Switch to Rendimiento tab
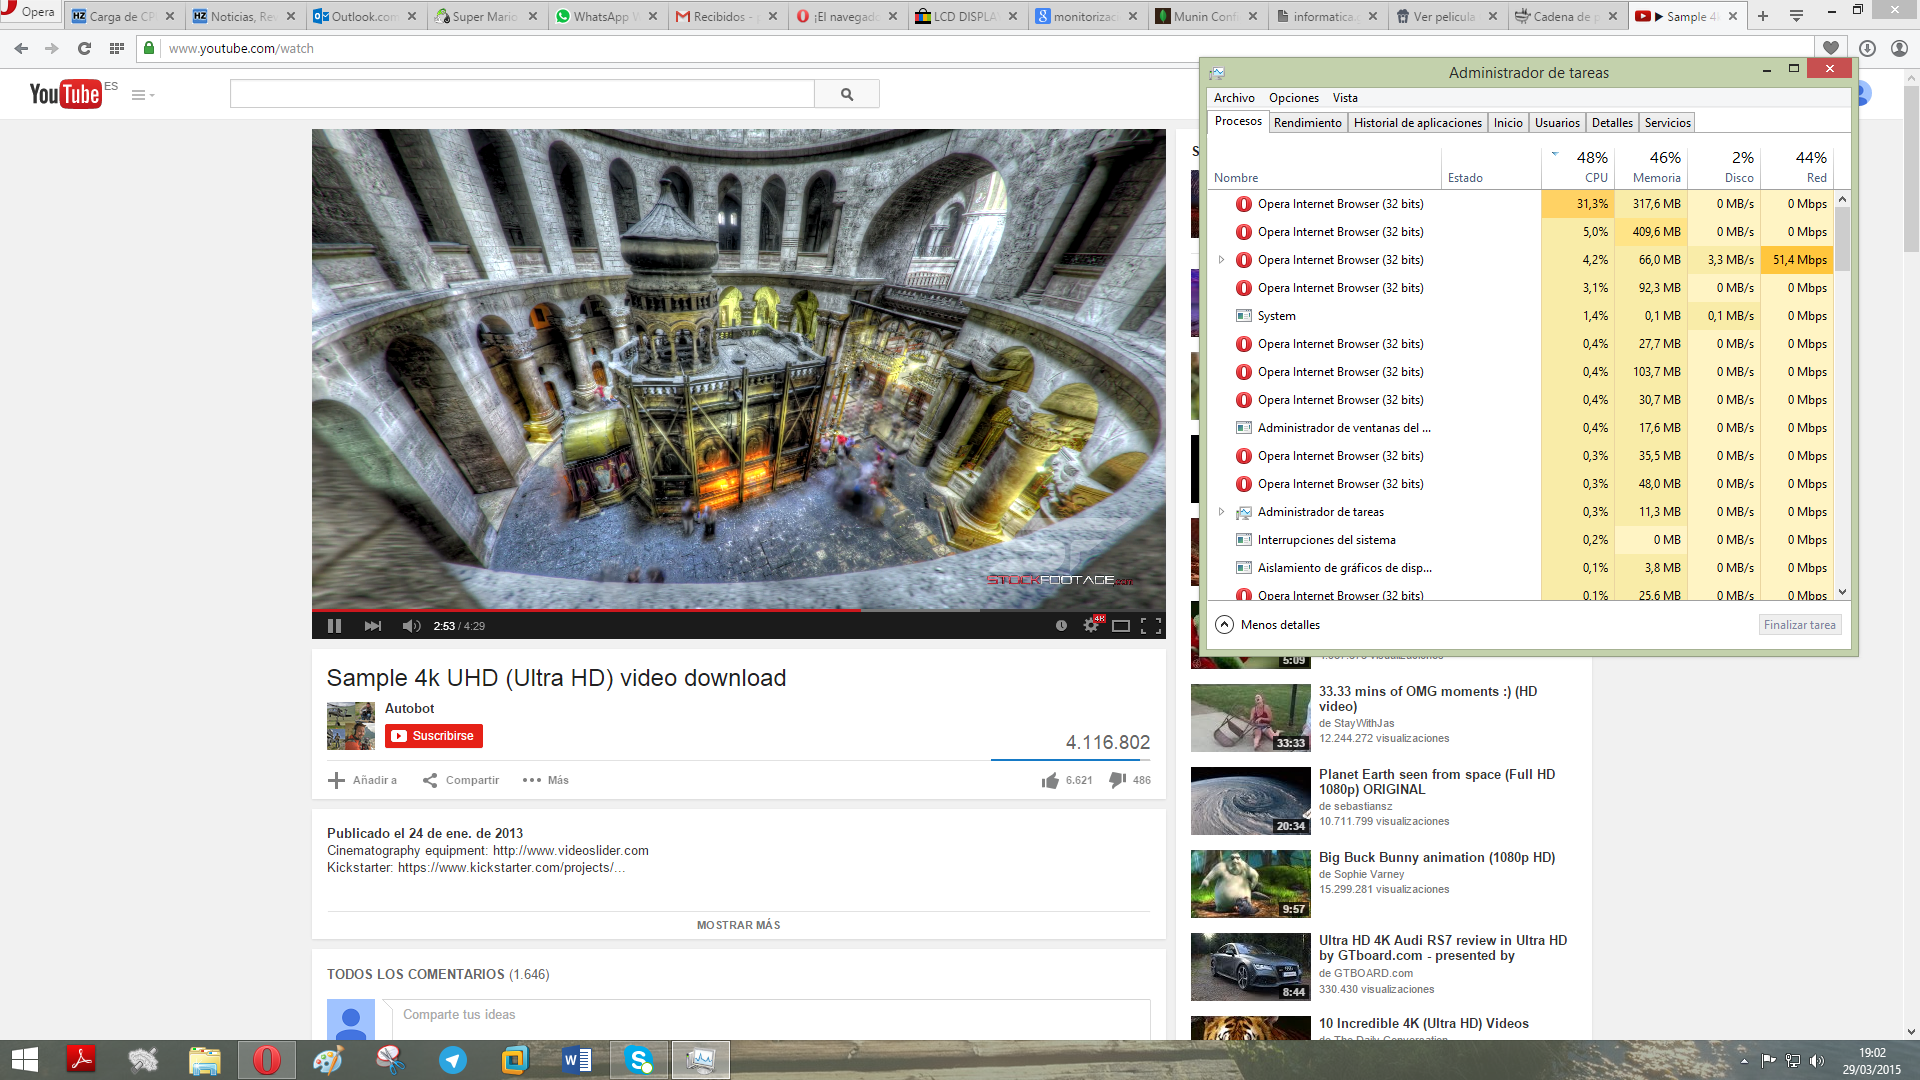The width and height of the screenshot is (1920, 1080). click(x=1307, y=123)
